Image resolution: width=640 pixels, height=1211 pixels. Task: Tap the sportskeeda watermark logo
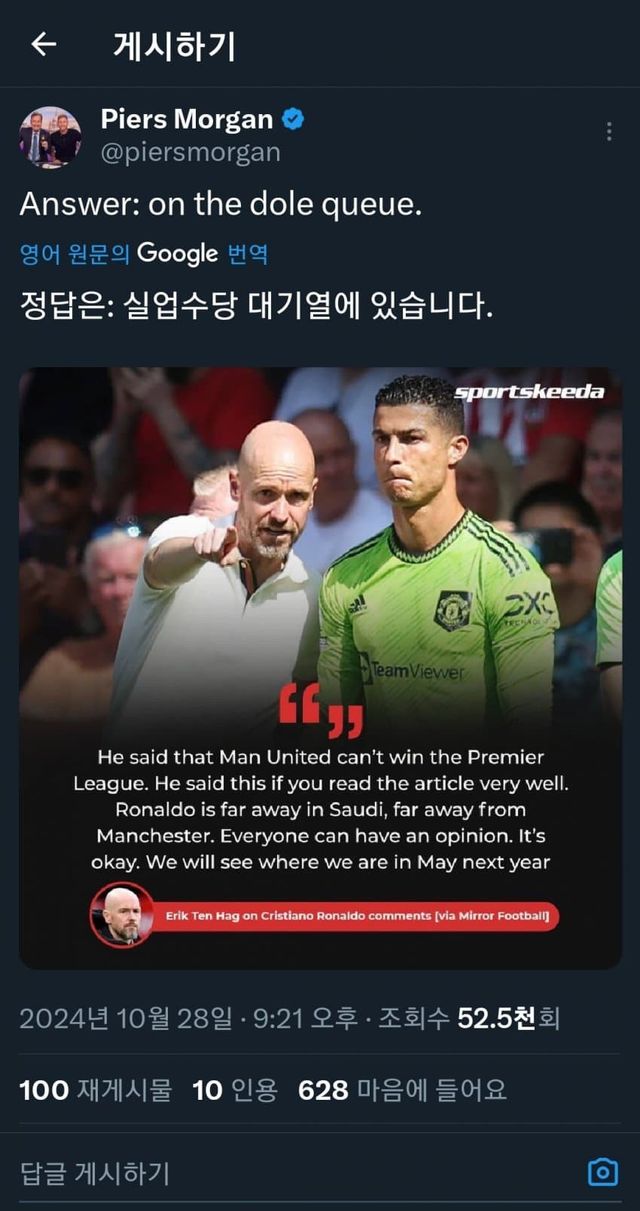click(x=530, y=392)
